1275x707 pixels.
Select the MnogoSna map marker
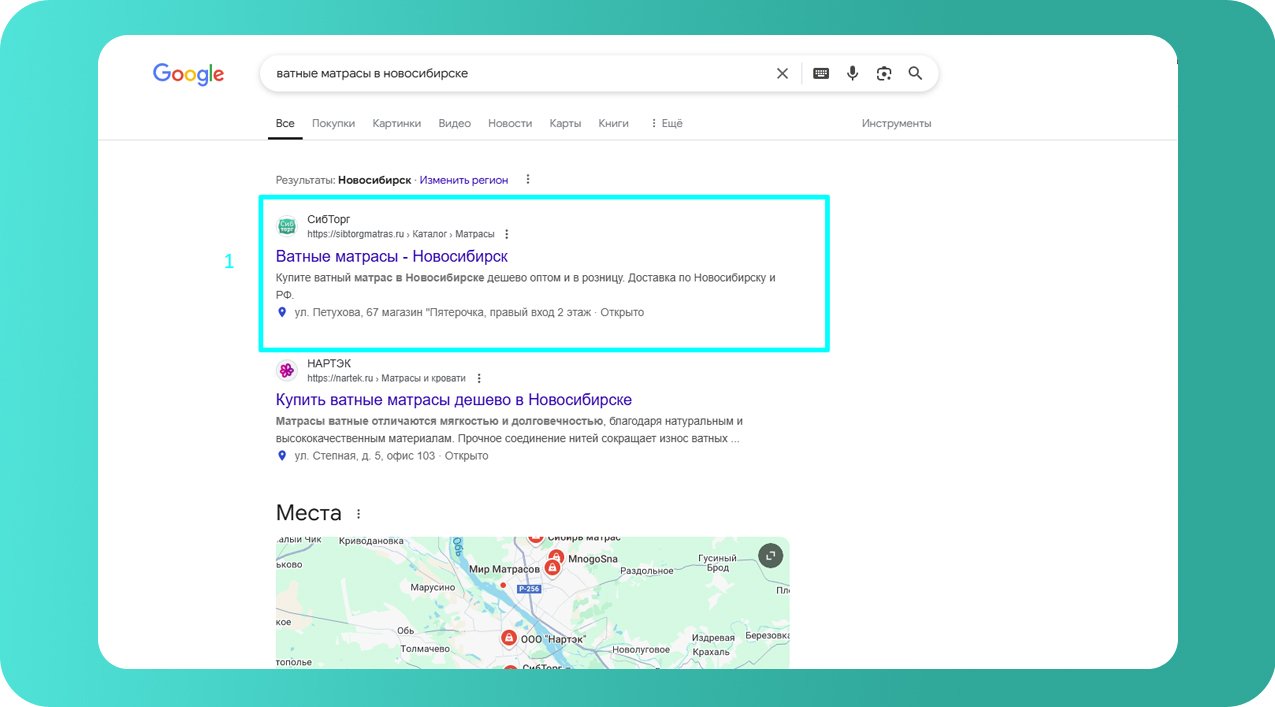point(556,558)
